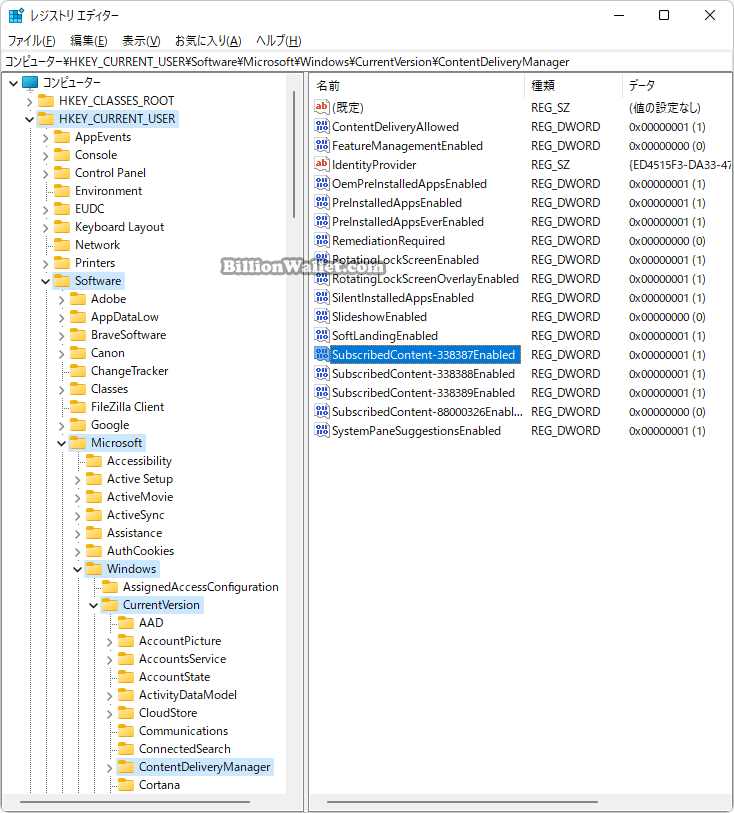This screenshot has height=813, width=734.
Task: Open the 表示(V) menu
Action: (141, 40)
